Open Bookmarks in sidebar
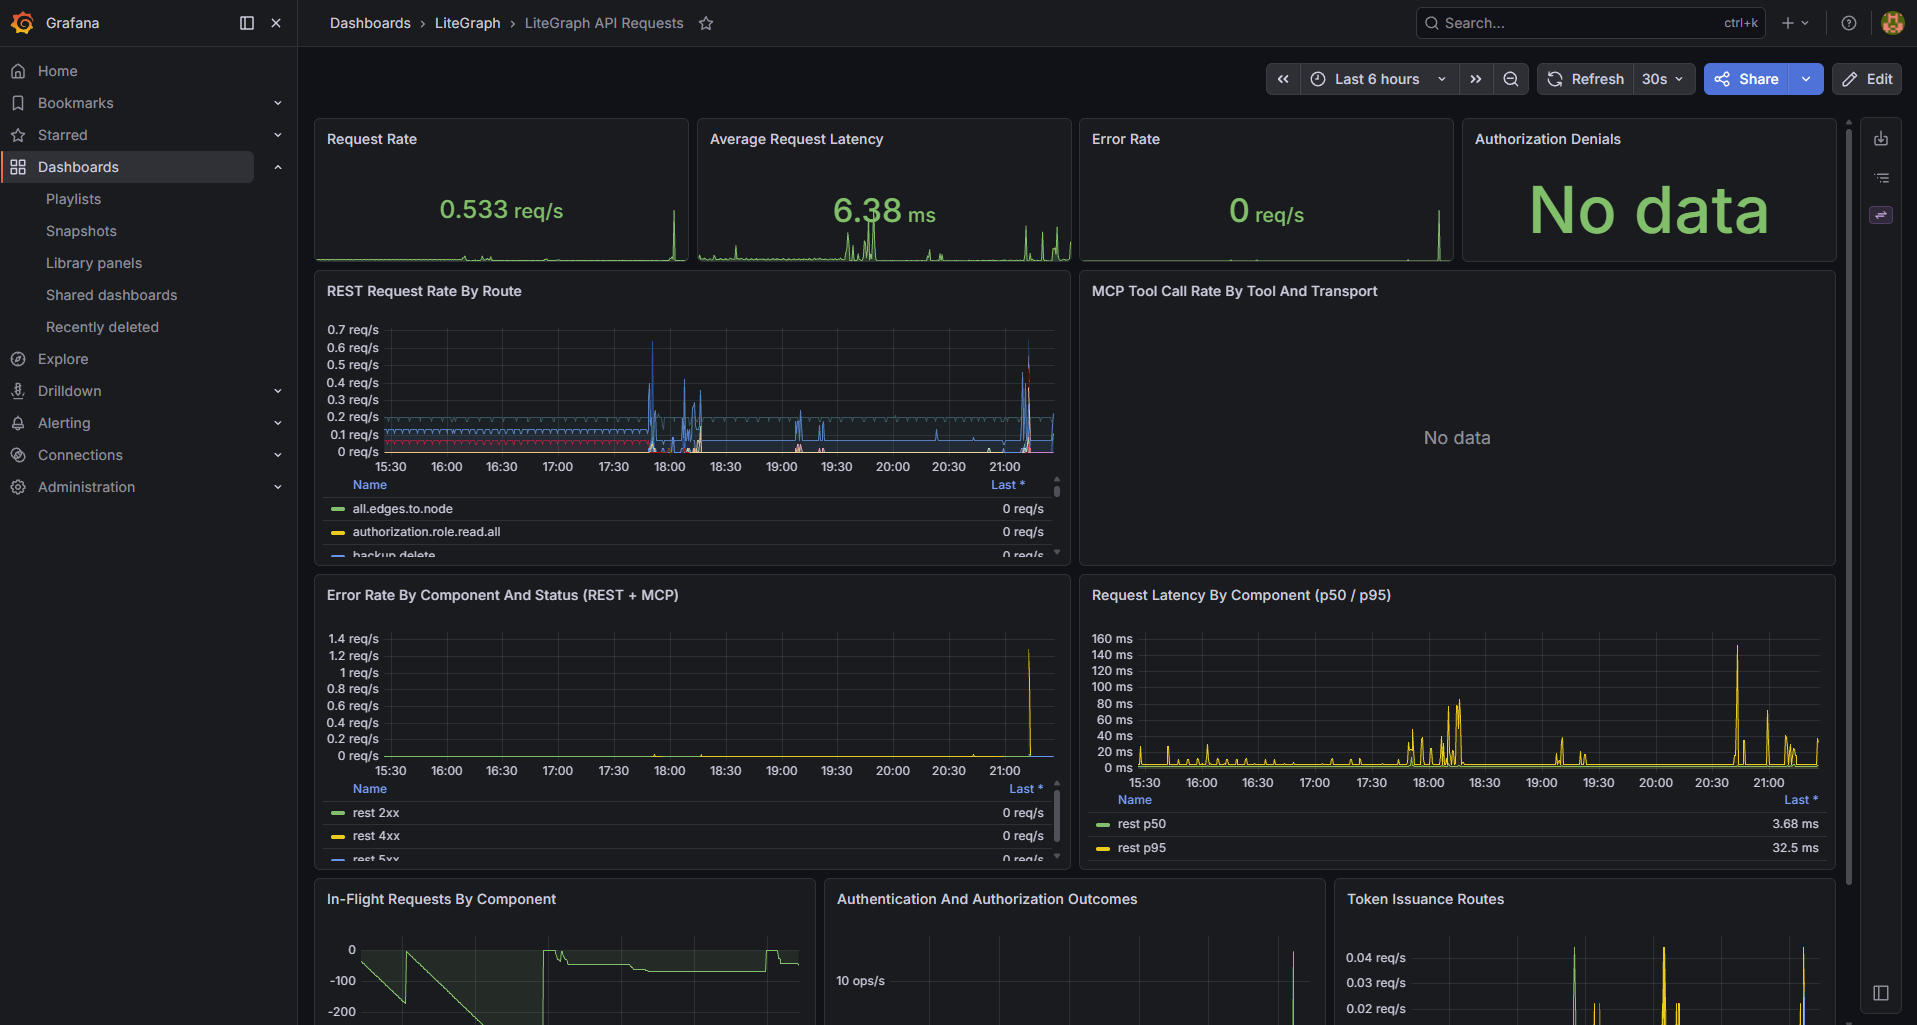 coord(75,103)
